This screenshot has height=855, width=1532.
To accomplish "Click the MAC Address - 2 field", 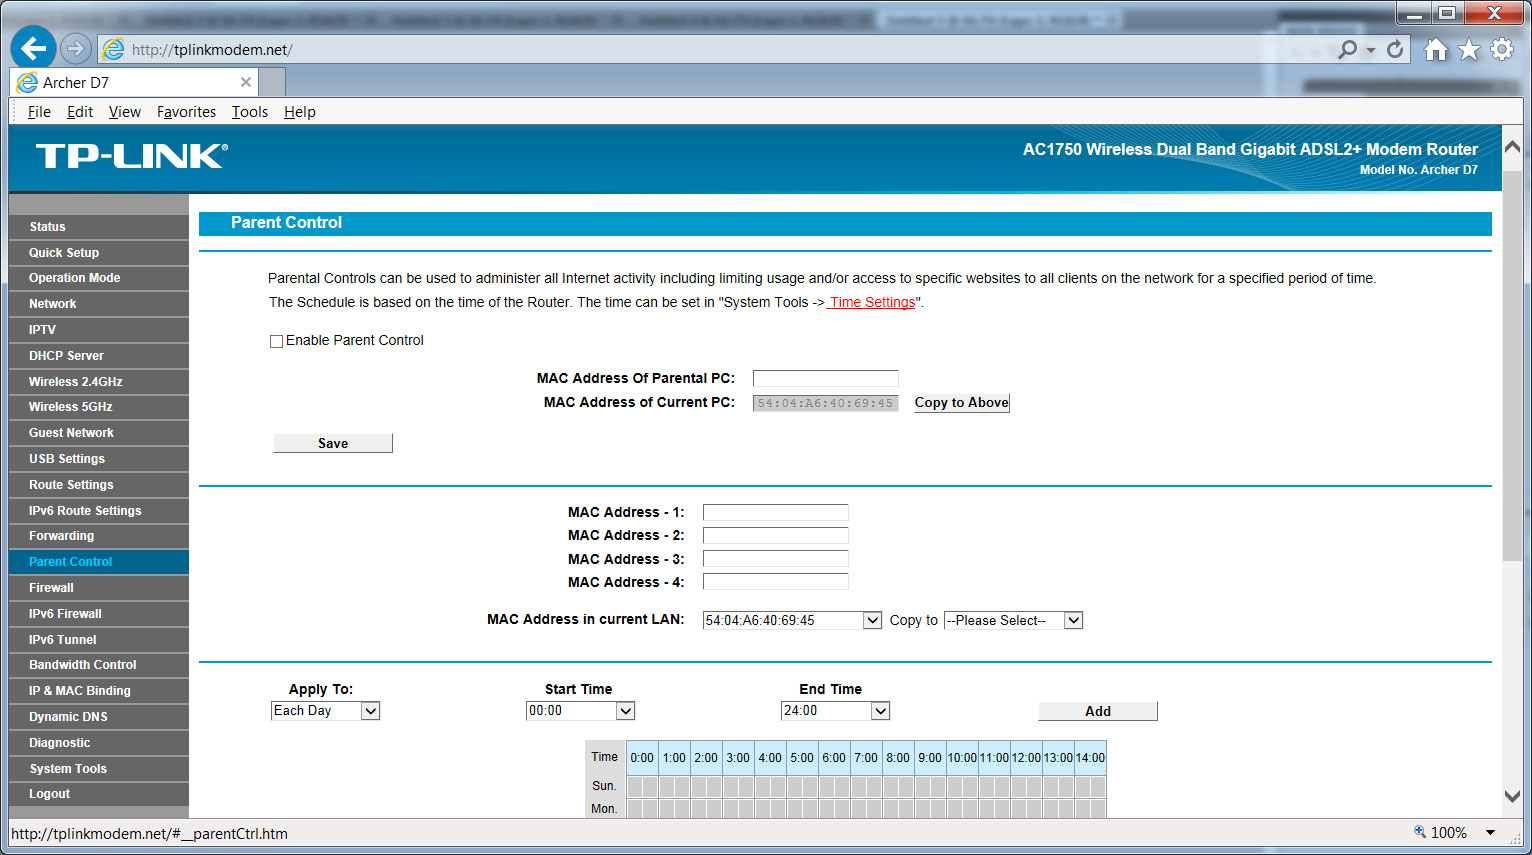I will coord(776,535).
